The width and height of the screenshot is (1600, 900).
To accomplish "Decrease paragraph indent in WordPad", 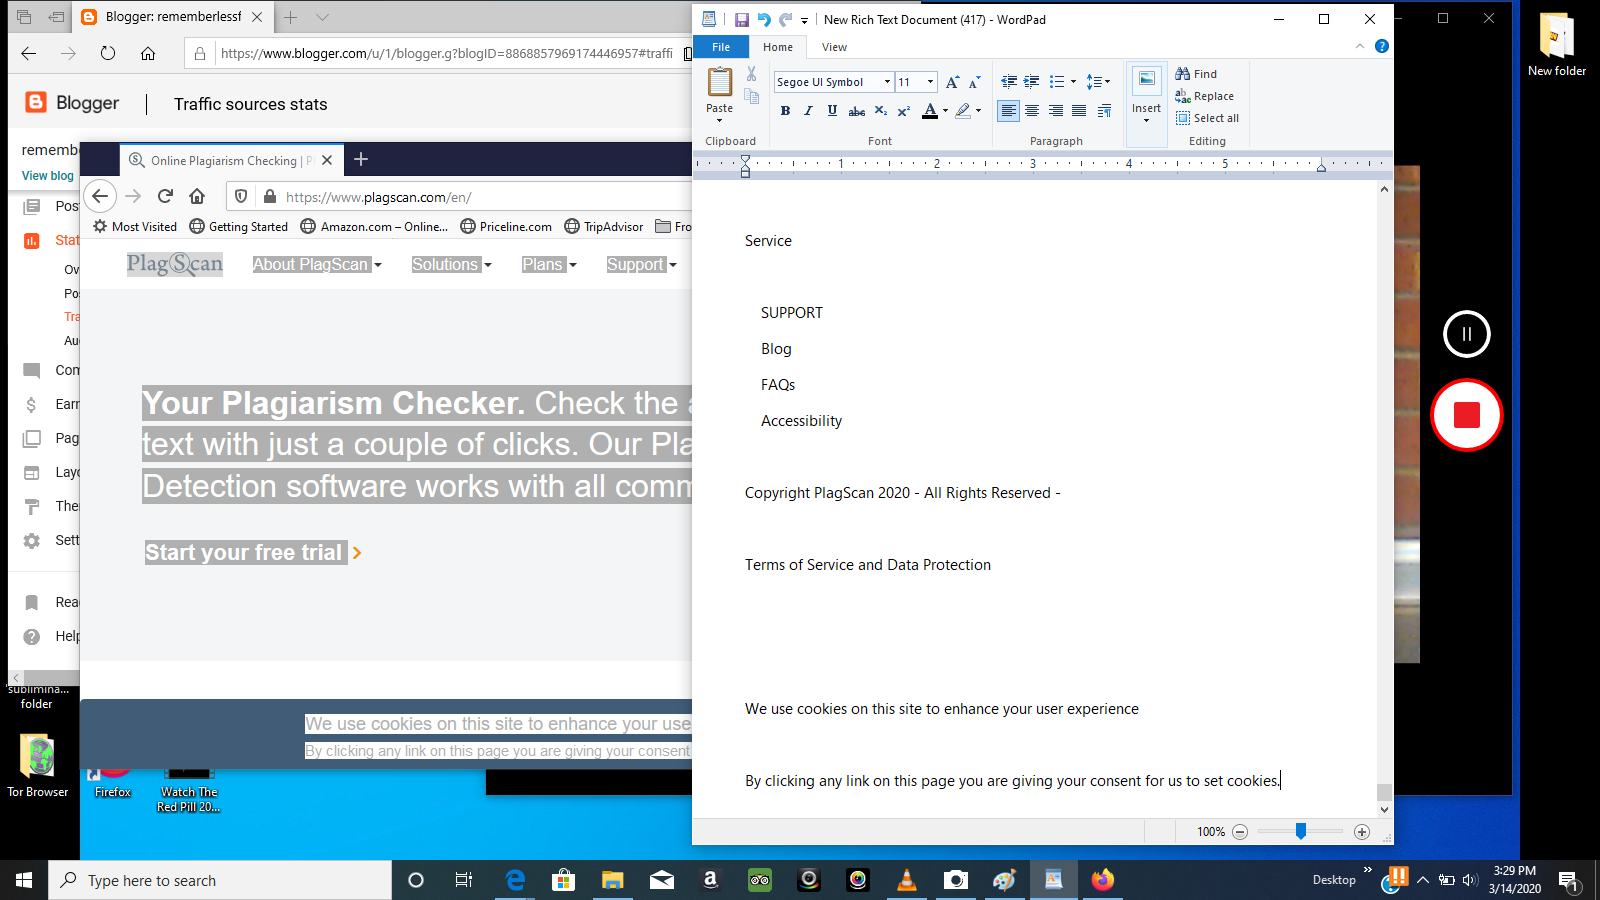I will coord(1009,82).
